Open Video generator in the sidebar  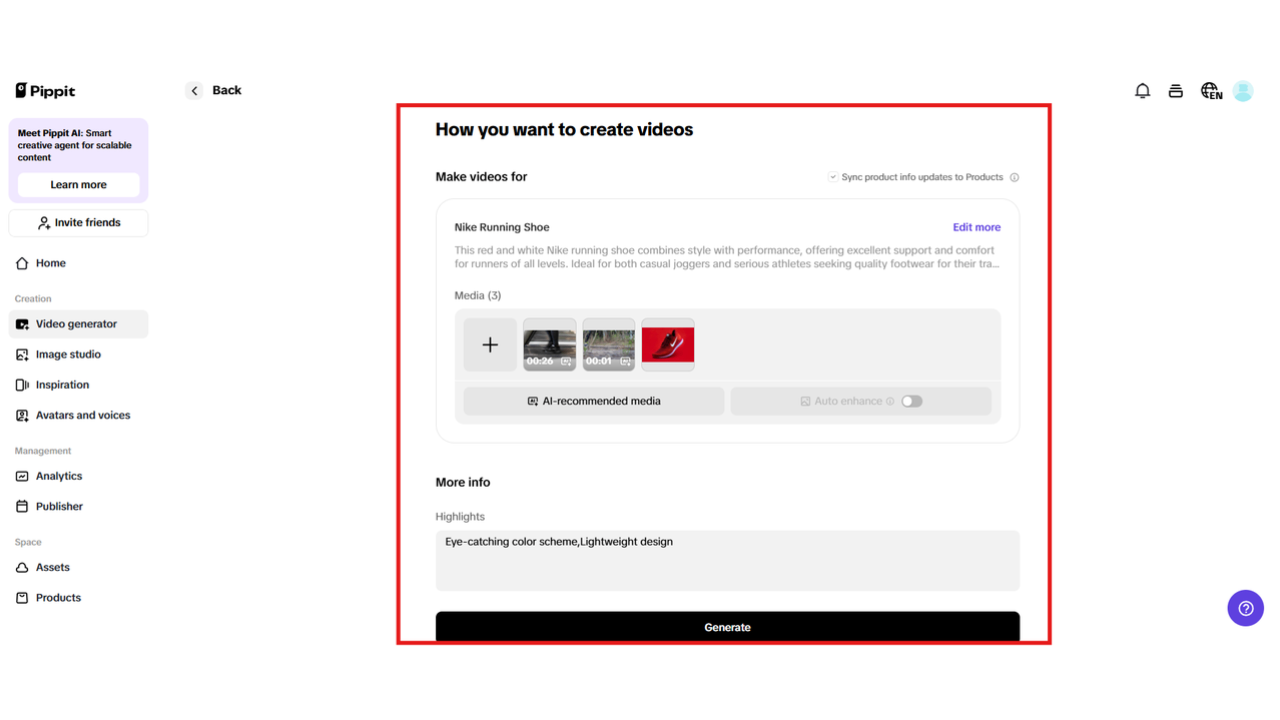click(78, 324)
